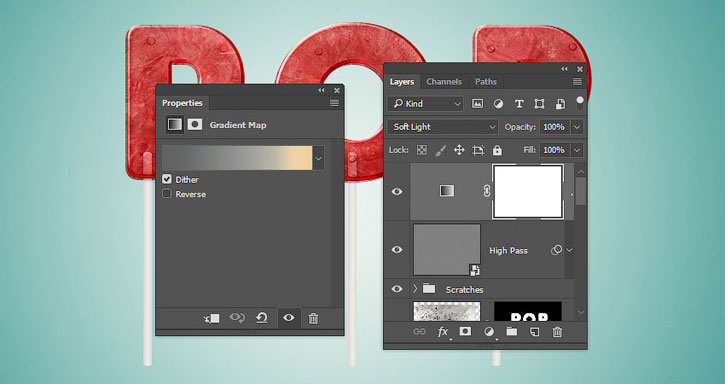This screenshot has width=725, height=384.
Task: Switch to the Layers tab
Action: coord(401,82)
